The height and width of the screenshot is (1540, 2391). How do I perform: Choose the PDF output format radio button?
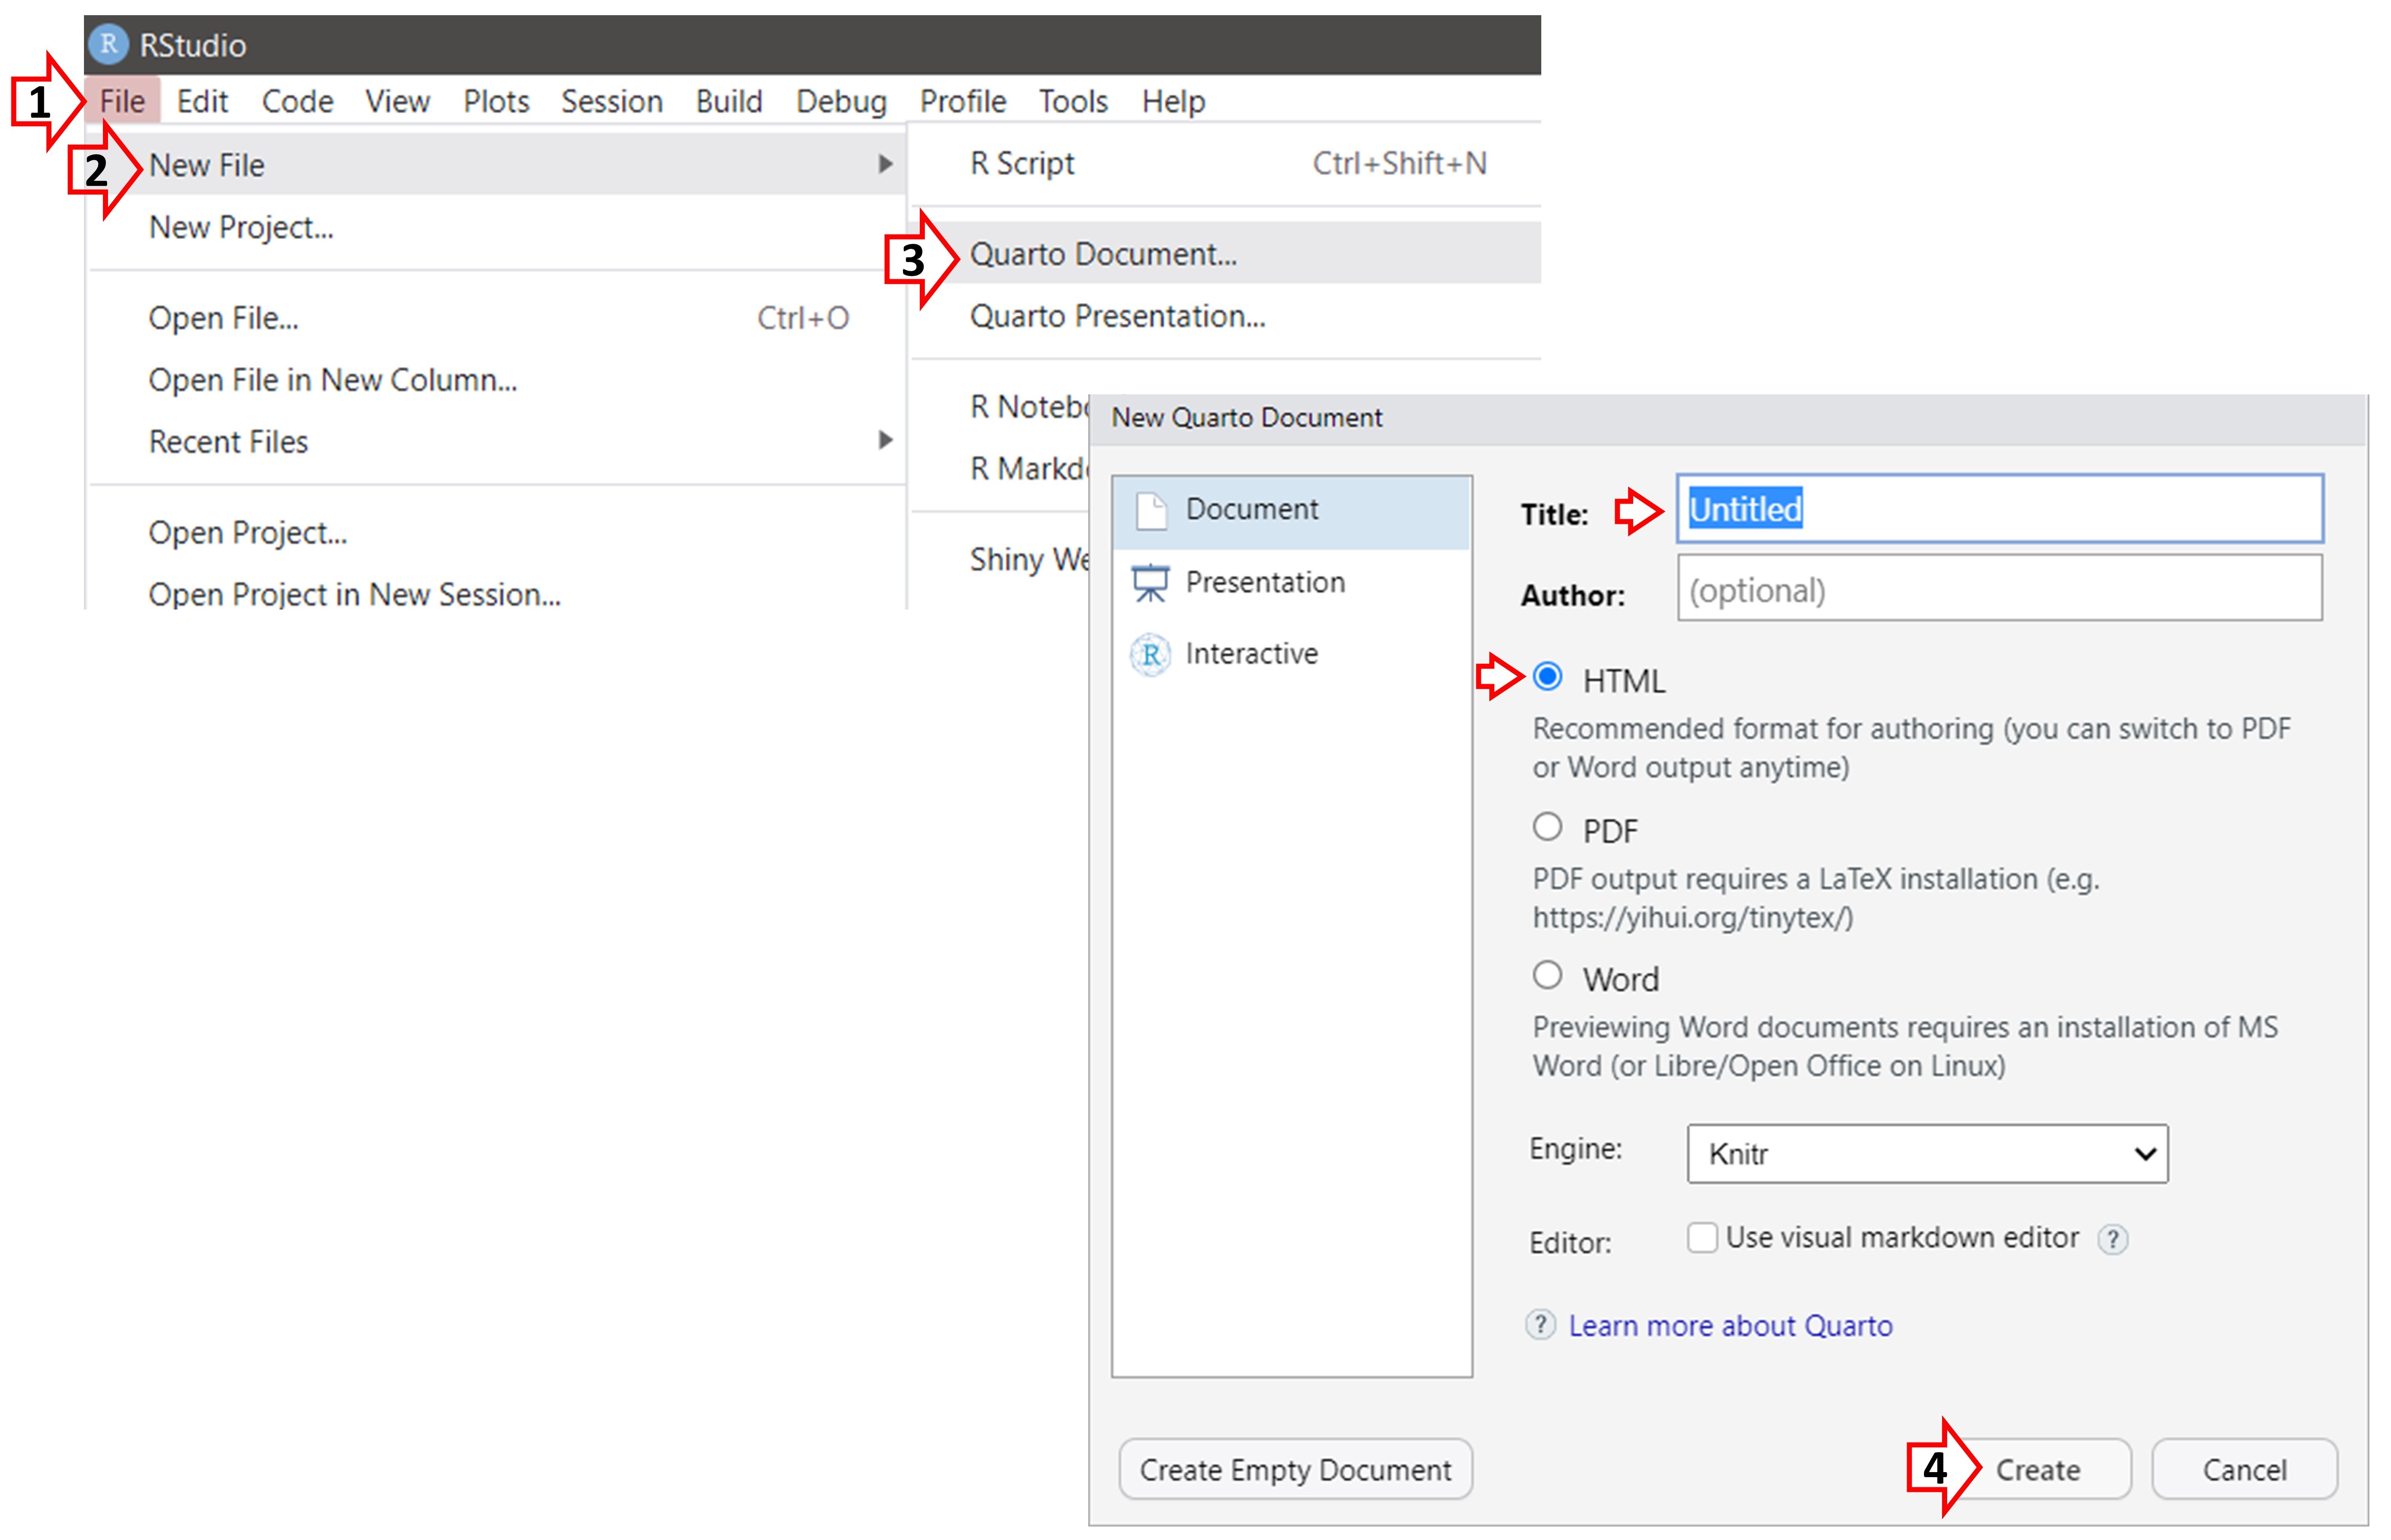[1547, 827]
